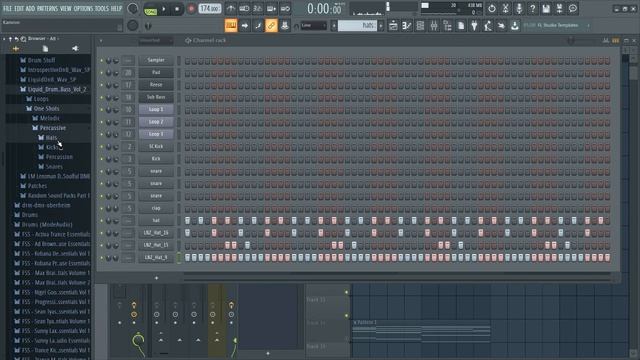The width and height of the screenshot is (640, 360).
Task: Select the clap channel button
Action: tap(156, 208)
